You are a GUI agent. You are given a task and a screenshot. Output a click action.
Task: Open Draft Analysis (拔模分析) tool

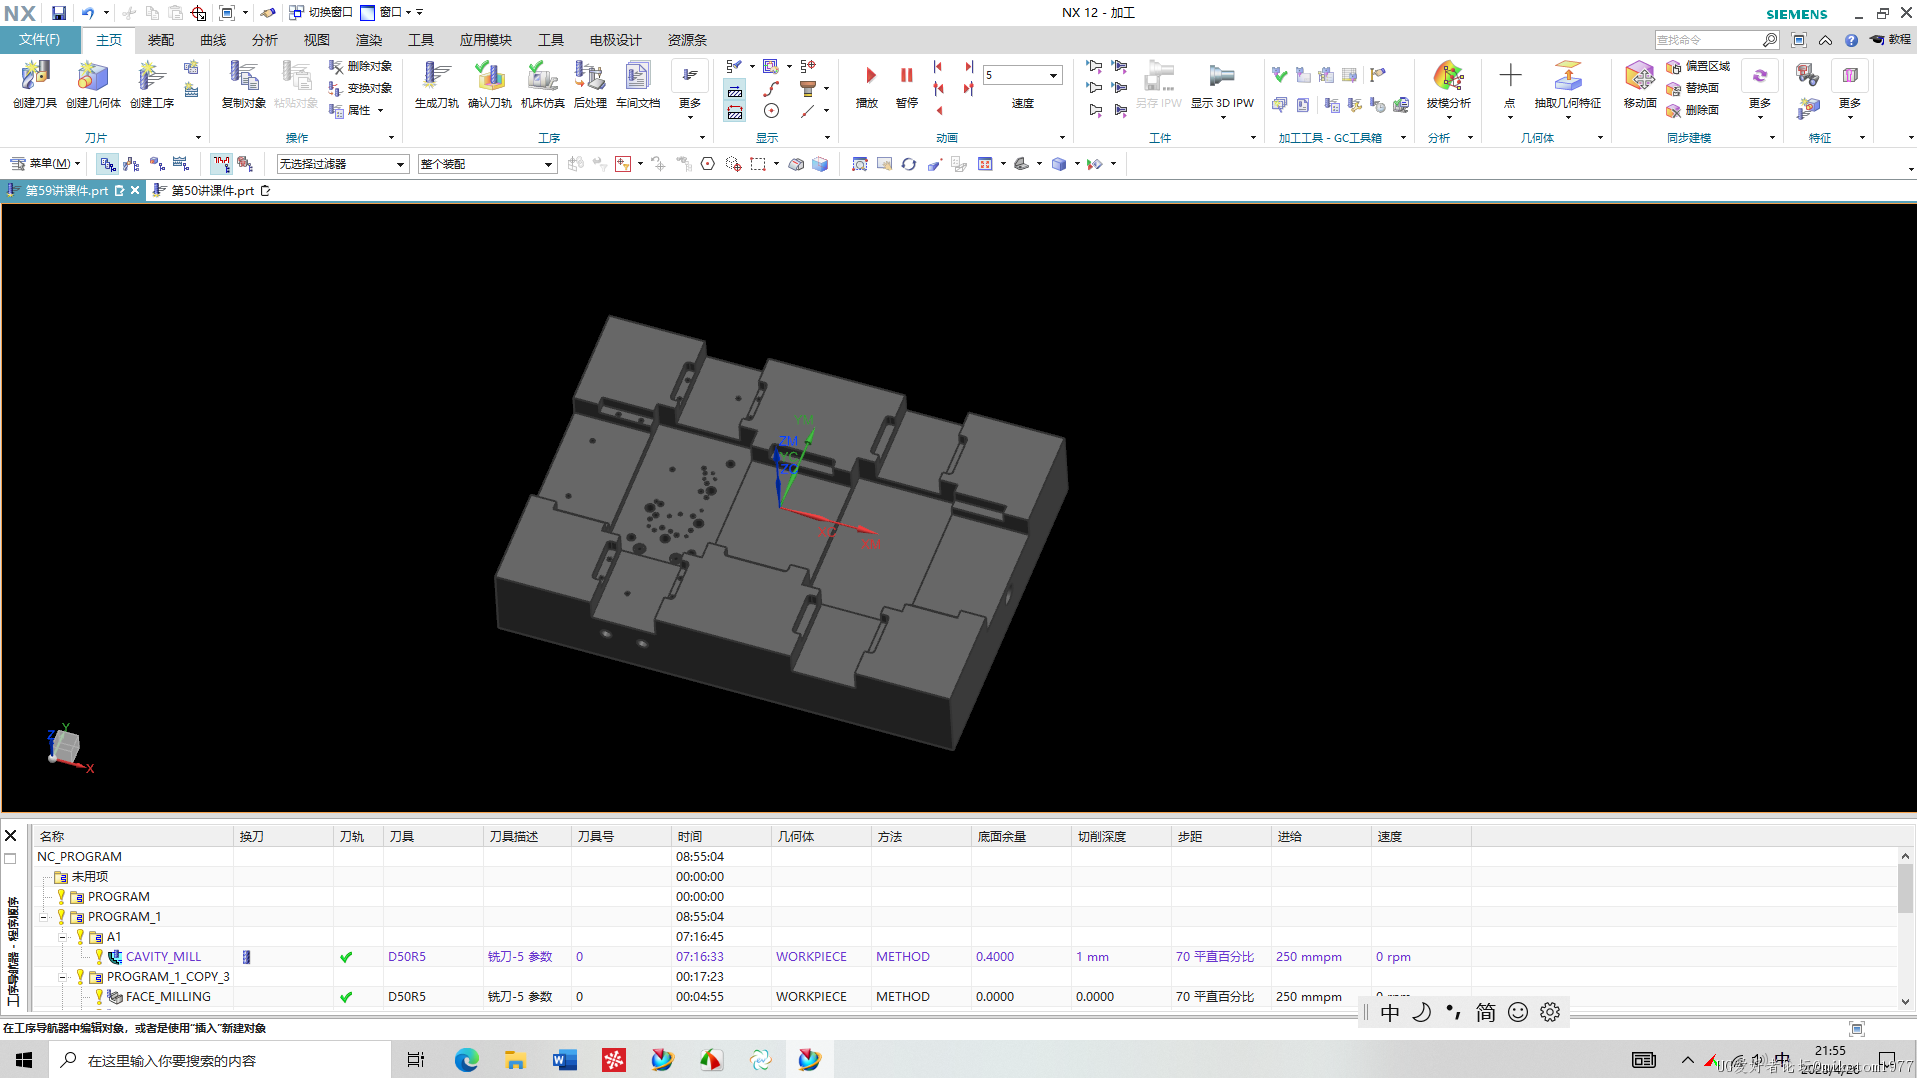point(1447,84)
